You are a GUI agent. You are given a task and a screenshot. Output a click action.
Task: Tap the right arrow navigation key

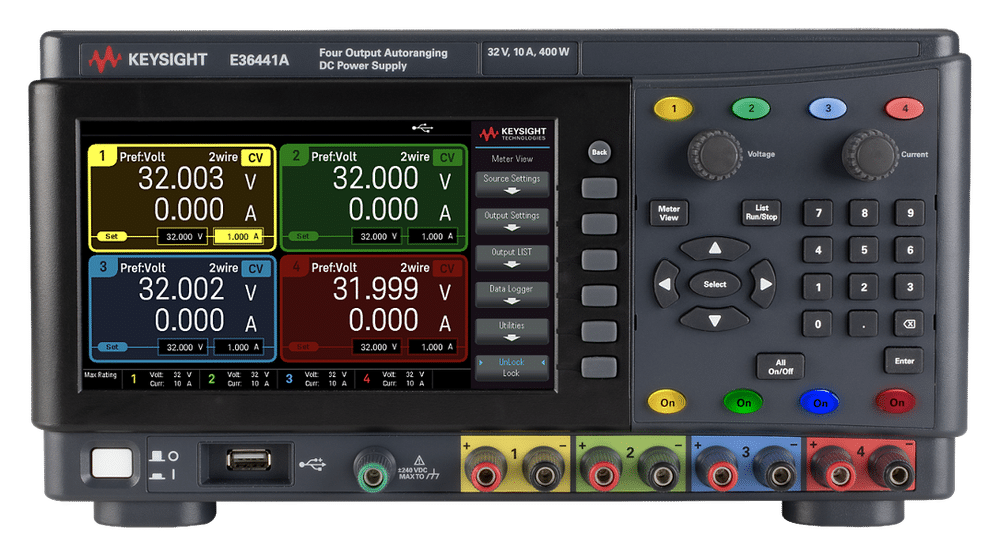763,284
